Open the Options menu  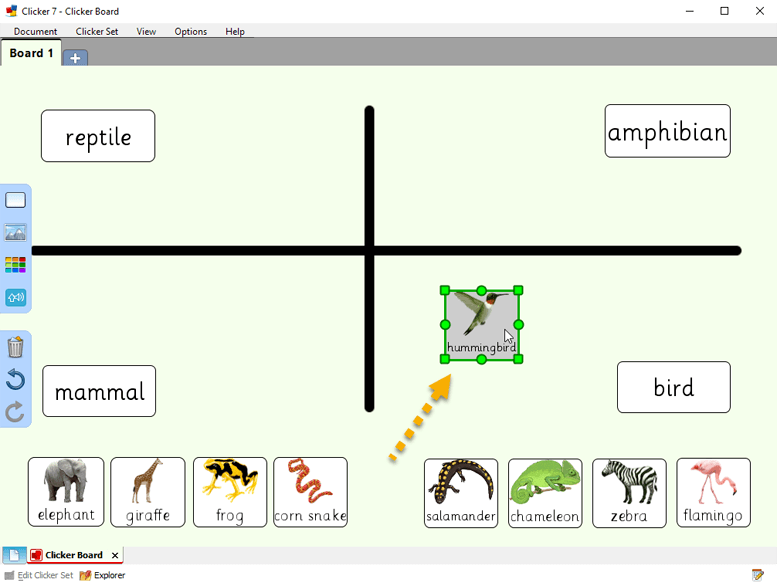[190, 31]
